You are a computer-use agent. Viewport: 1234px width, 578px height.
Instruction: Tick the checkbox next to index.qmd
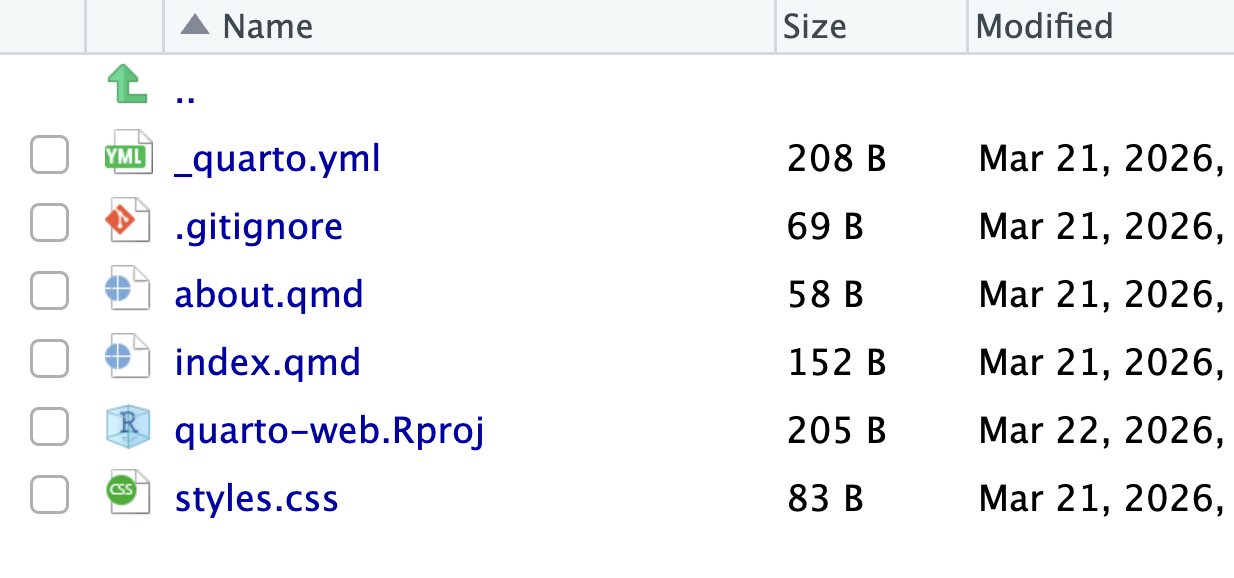tap(49, 360)
